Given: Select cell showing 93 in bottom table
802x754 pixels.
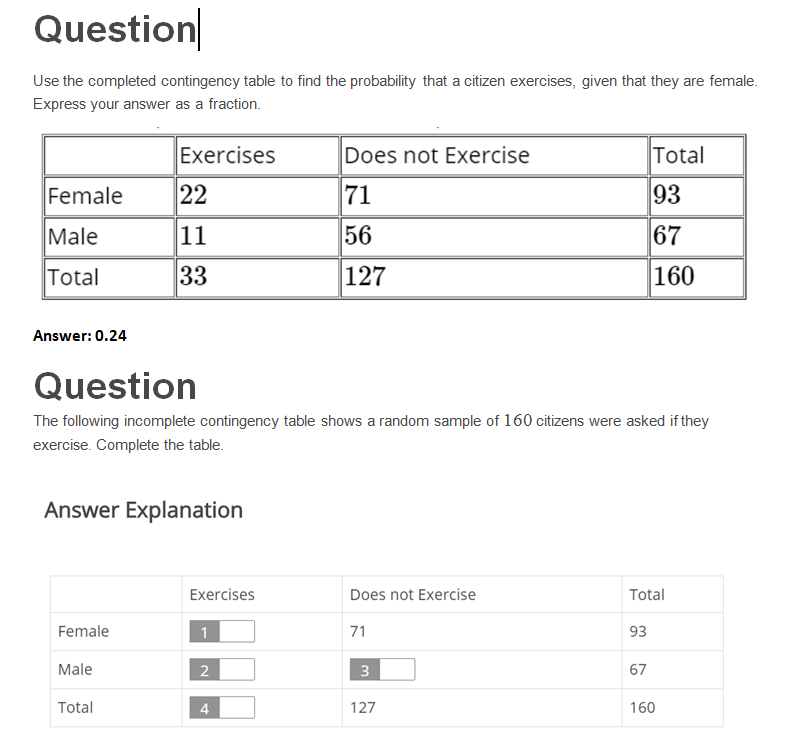Looking at the screenshot, I should [641, 631].
